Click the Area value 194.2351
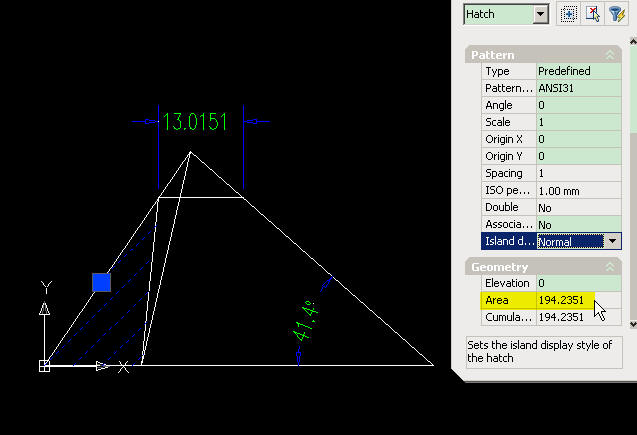637x435 pixels. click(x=561, y=300)
